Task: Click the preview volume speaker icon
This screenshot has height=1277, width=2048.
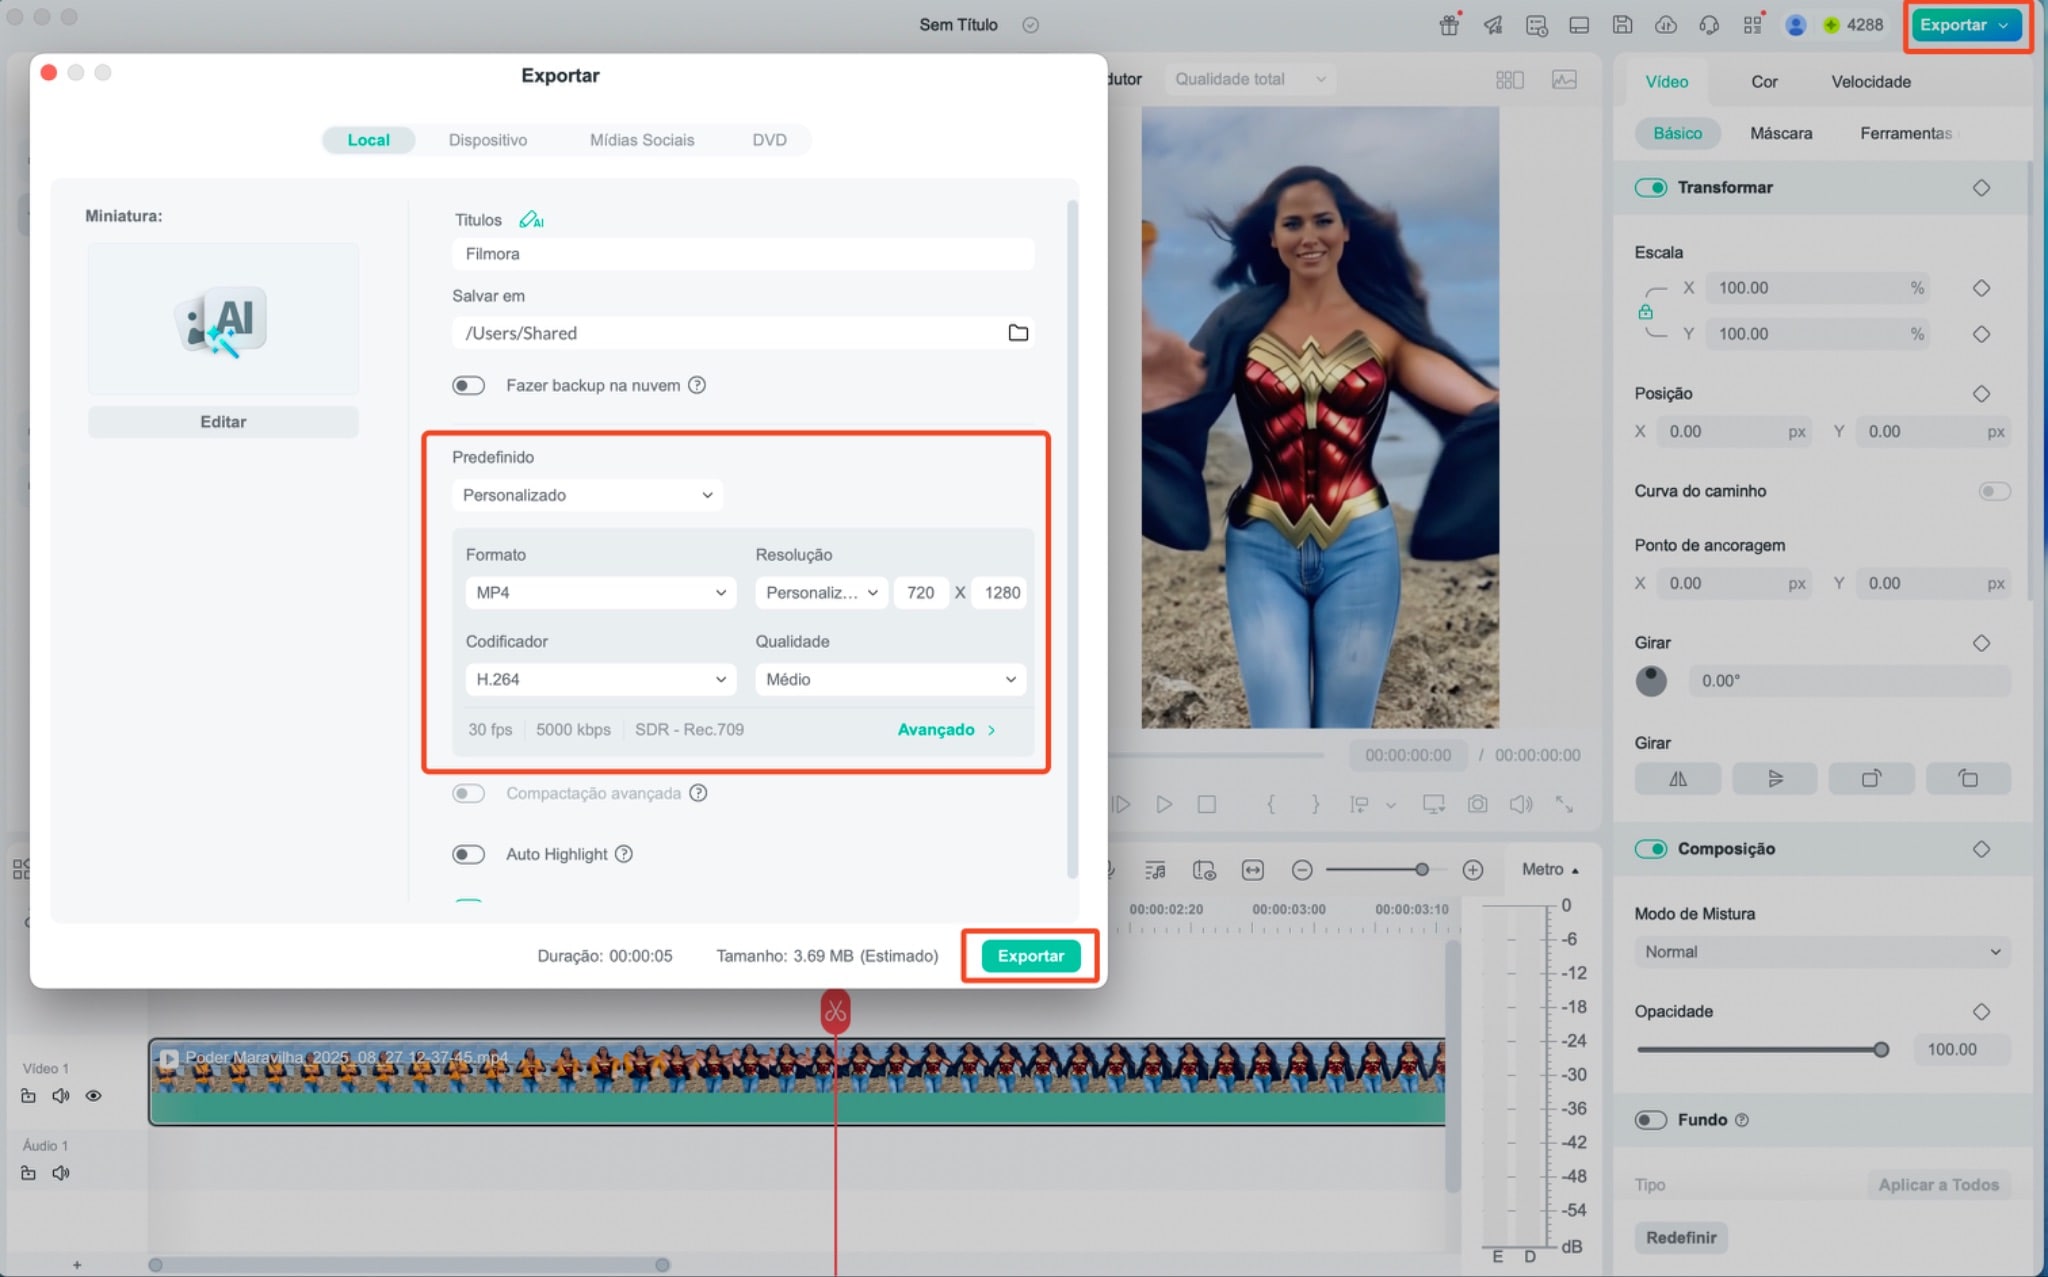Action: 1521,804
